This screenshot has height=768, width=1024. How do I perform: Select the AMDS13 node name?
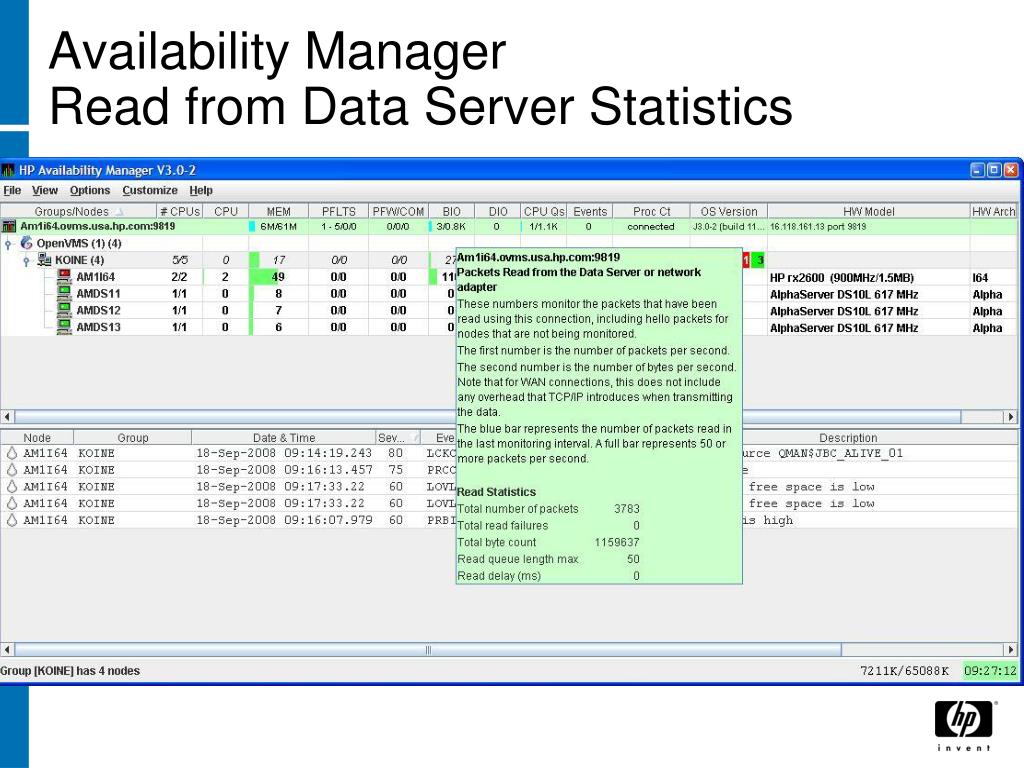tap(98, 327)
